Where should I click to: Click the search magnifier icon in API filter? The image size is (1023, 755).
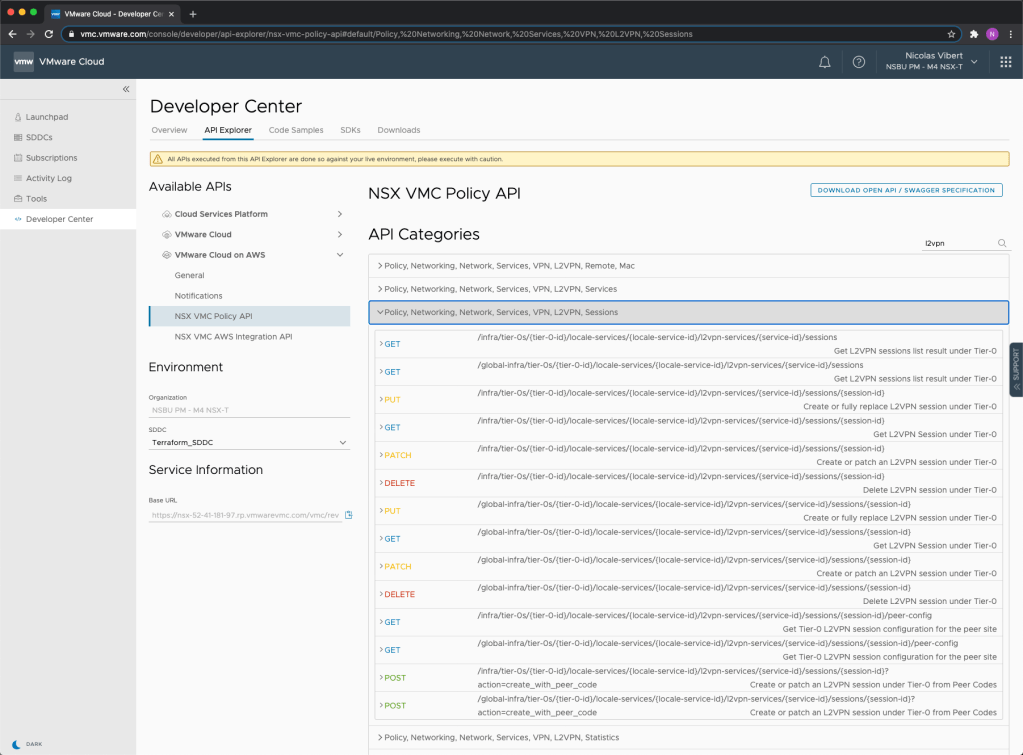point(1001,243)
